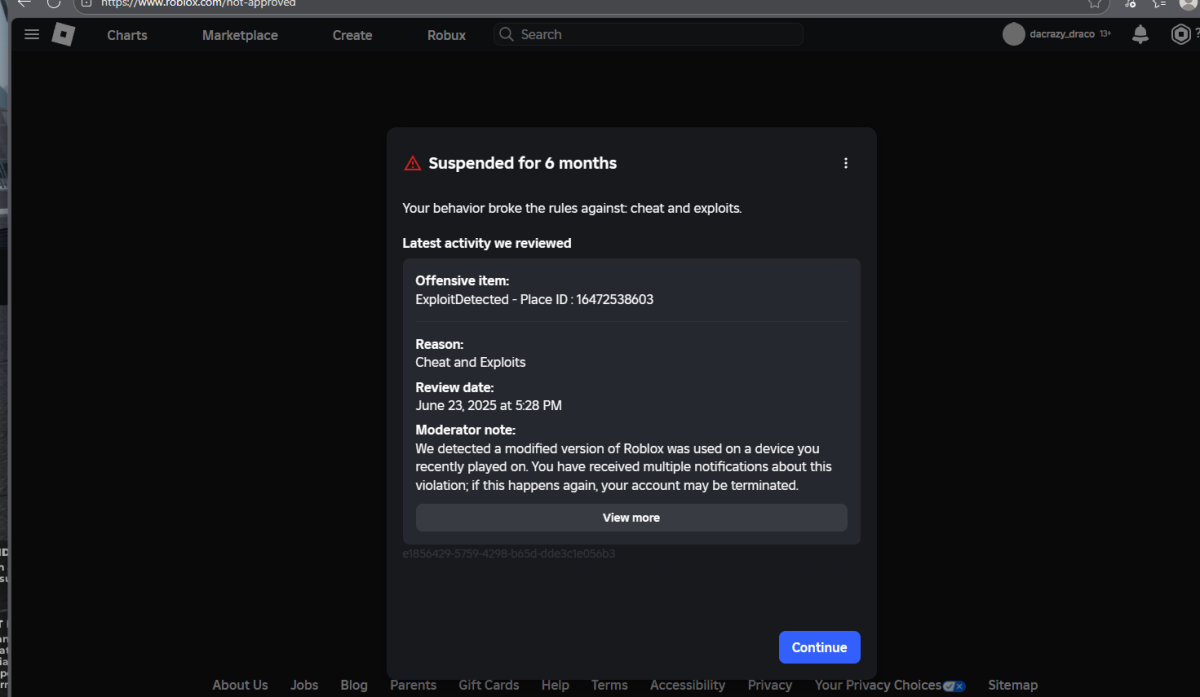Image resolution: width=1200 pixels, height=697 pixels.
Task: Click the Roblox logo icon
Action: click(63, 35)
